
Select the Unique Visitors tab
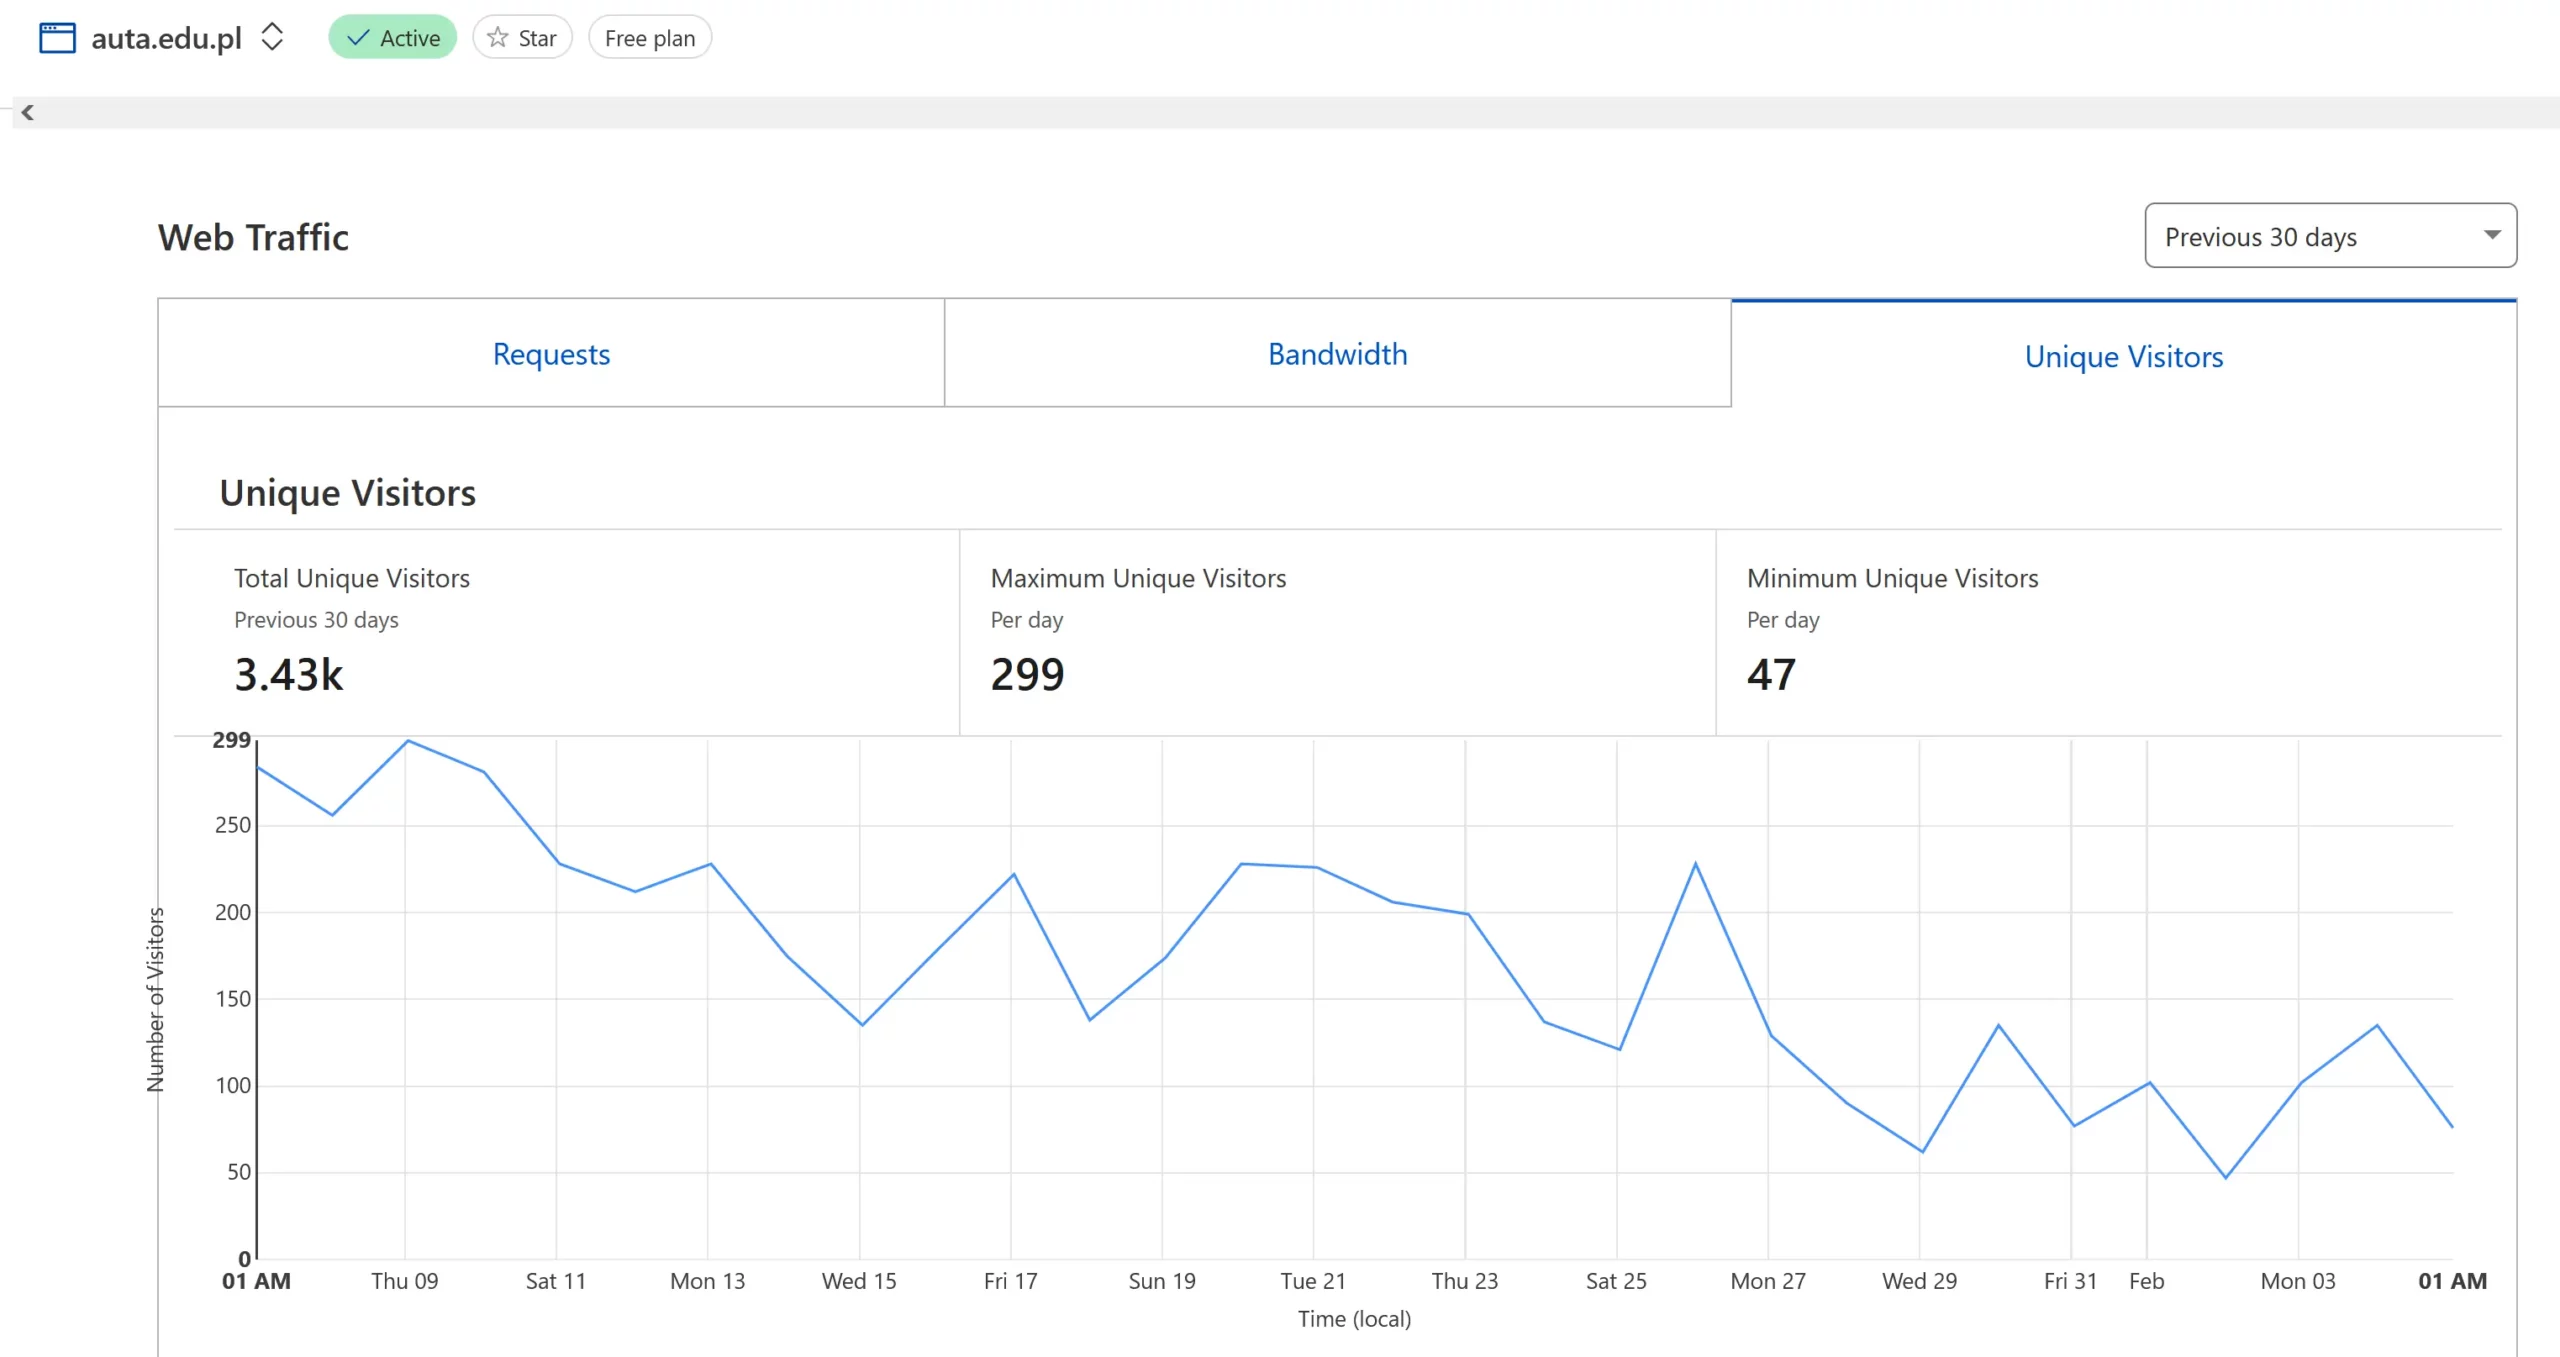(x=2123, y=357)
